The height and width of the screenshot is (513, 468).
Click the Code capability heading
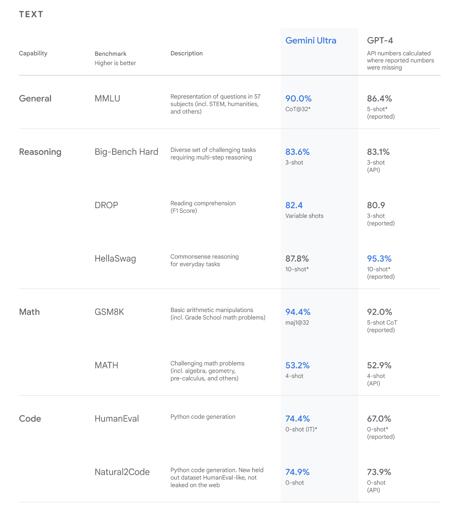tap(30, 419)
